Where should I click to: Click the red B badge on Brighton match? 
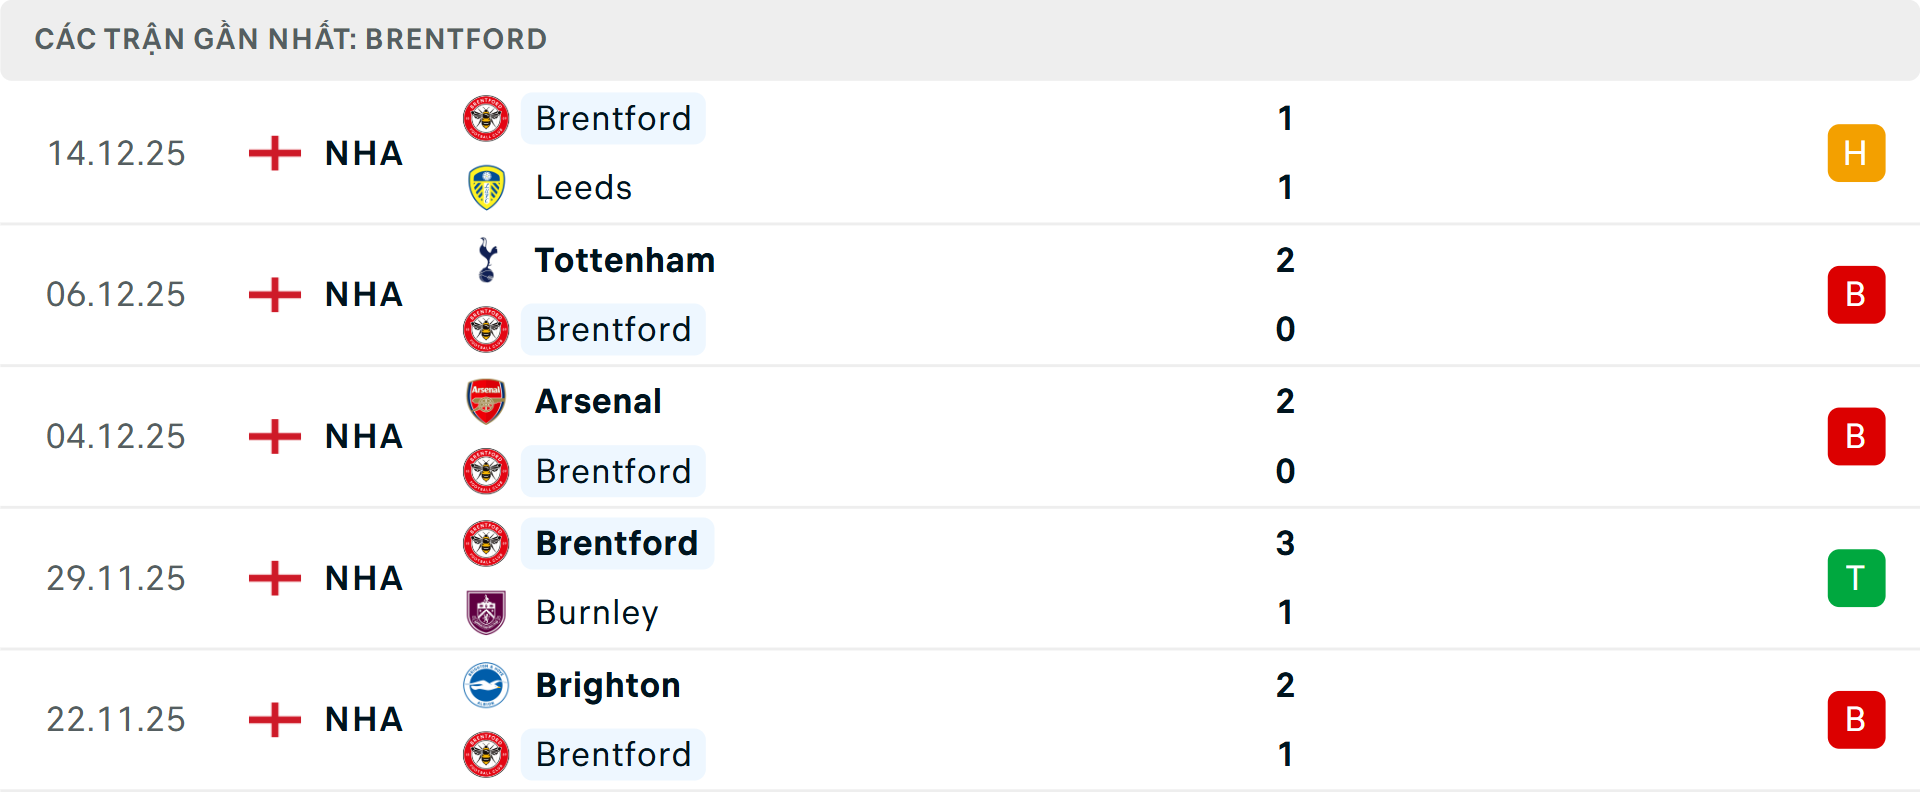(x=1856, y=720)
